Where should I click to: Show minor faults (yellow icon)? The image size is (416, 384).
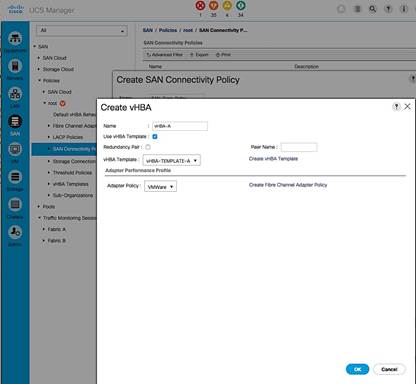(227, 6)
